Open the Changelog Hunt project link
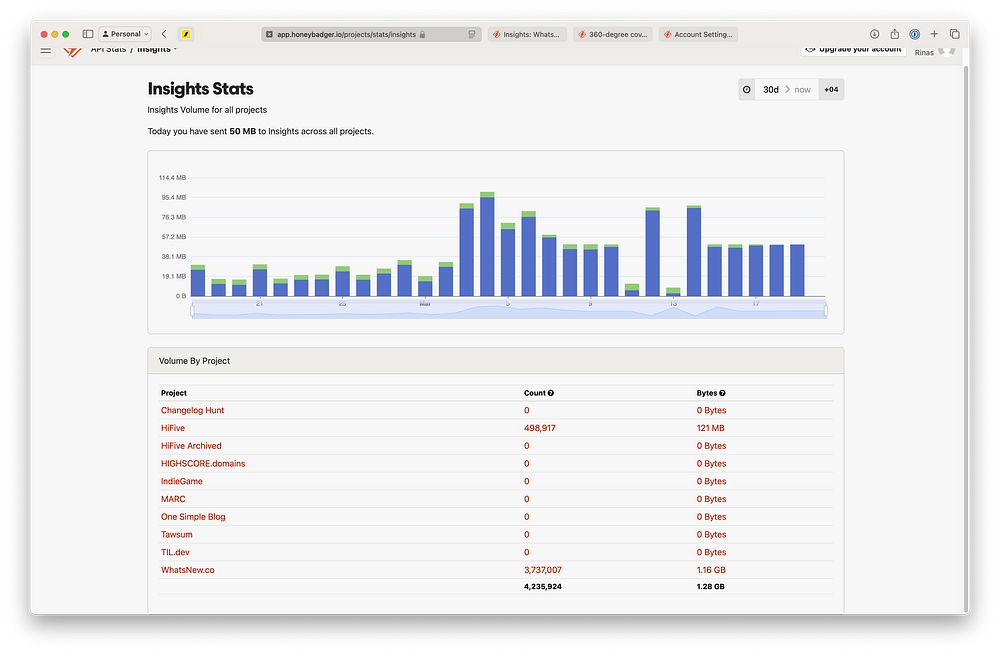This screenshot has width=1000, height=654. tap(192, 410)
